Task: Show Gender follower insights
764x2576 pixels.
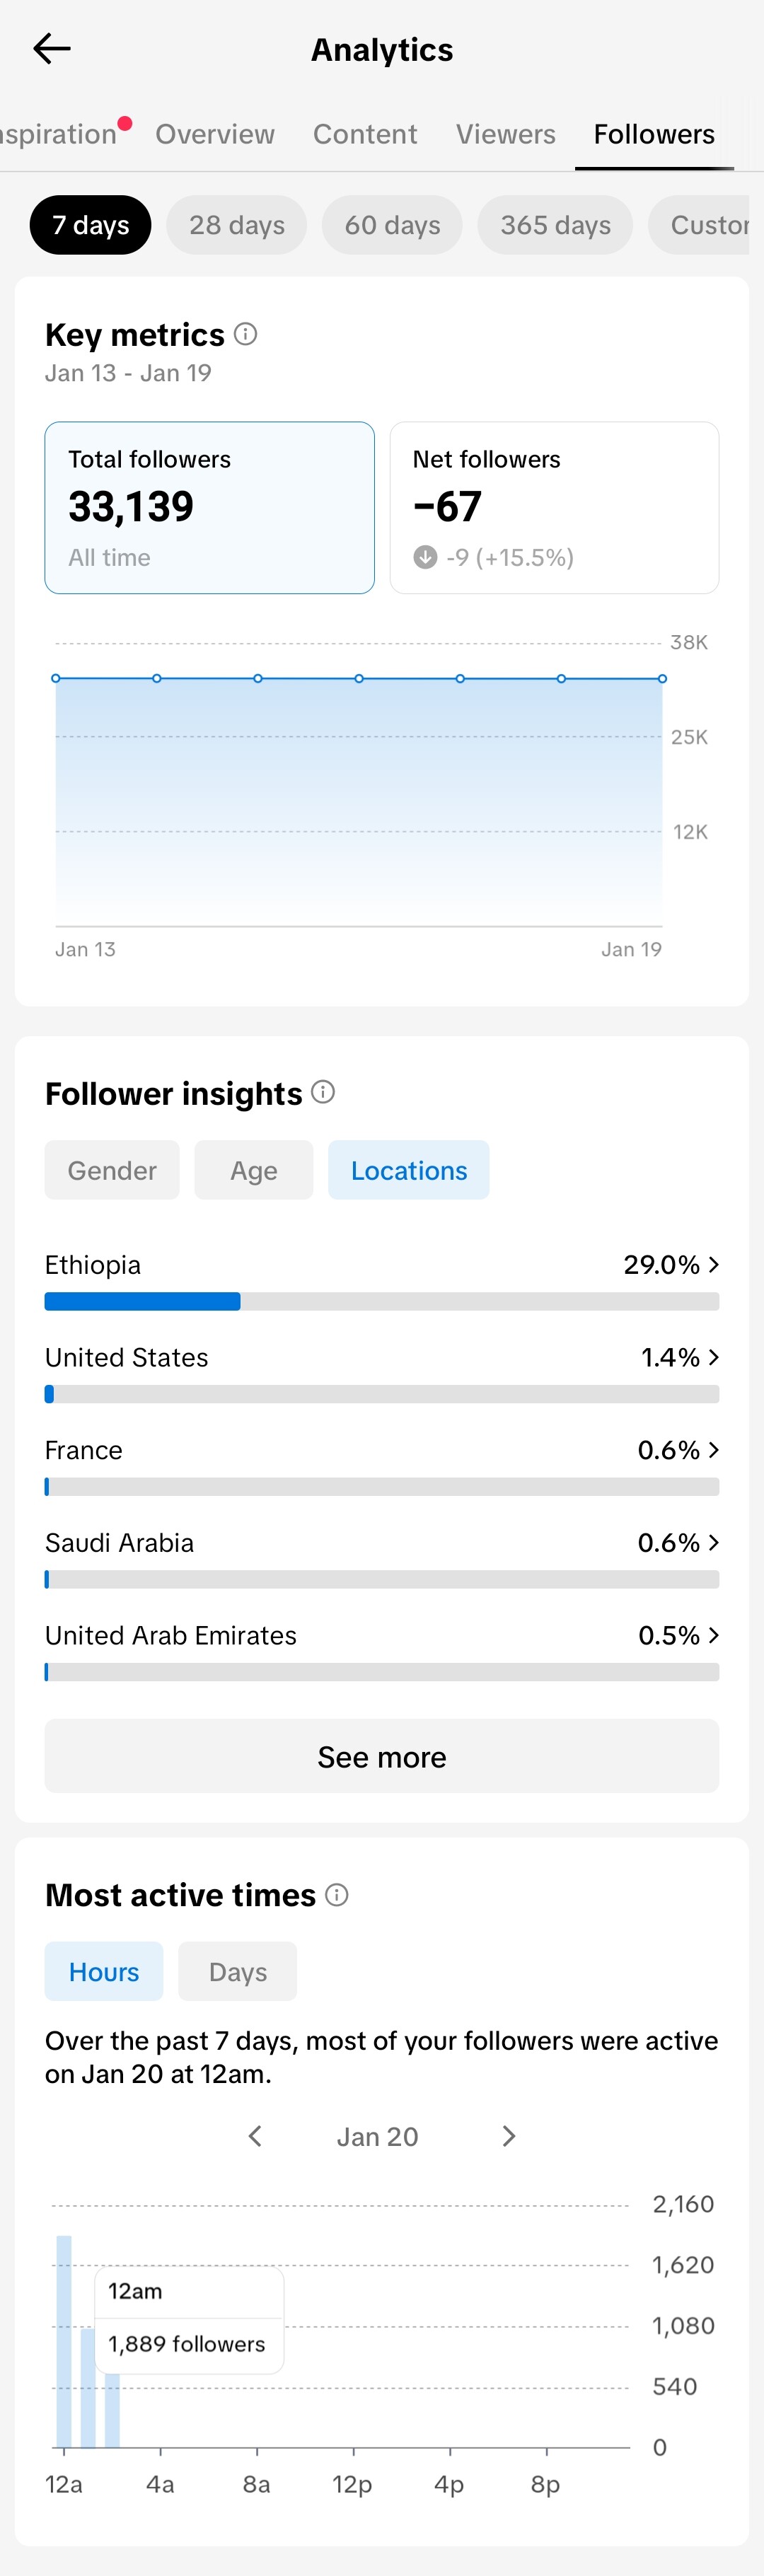Action: coord(112,1170)
